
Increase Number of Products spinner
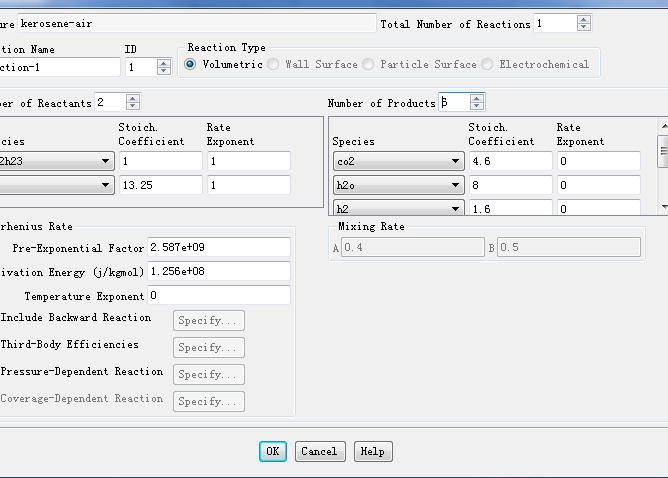pyautogui.click(x=477, y=98)
